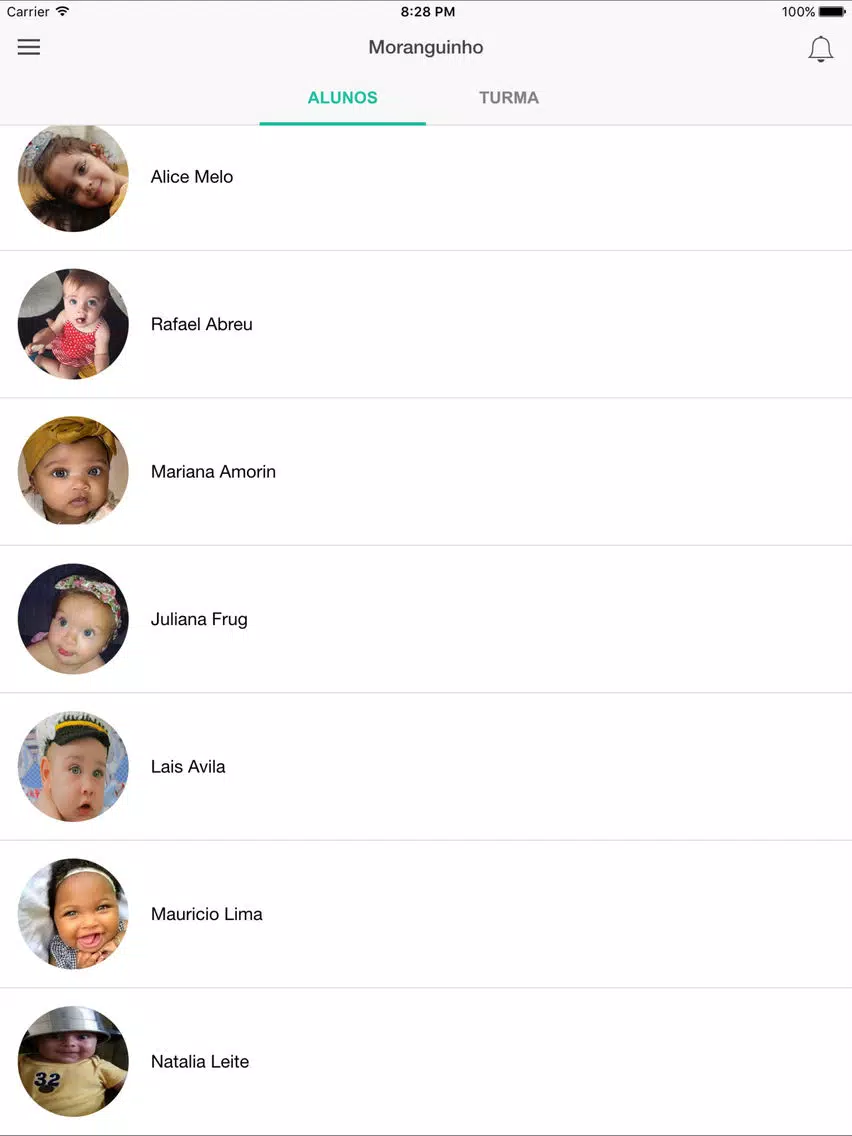
Task: Select the ALUNOS tab
Action: click(x=343, y=98)
